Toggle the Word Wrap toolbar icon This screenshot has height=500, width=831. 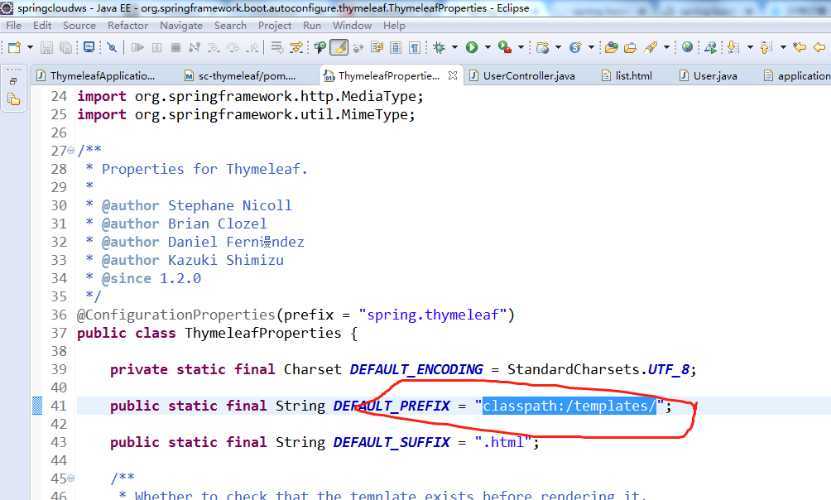[x=377, y=48]
